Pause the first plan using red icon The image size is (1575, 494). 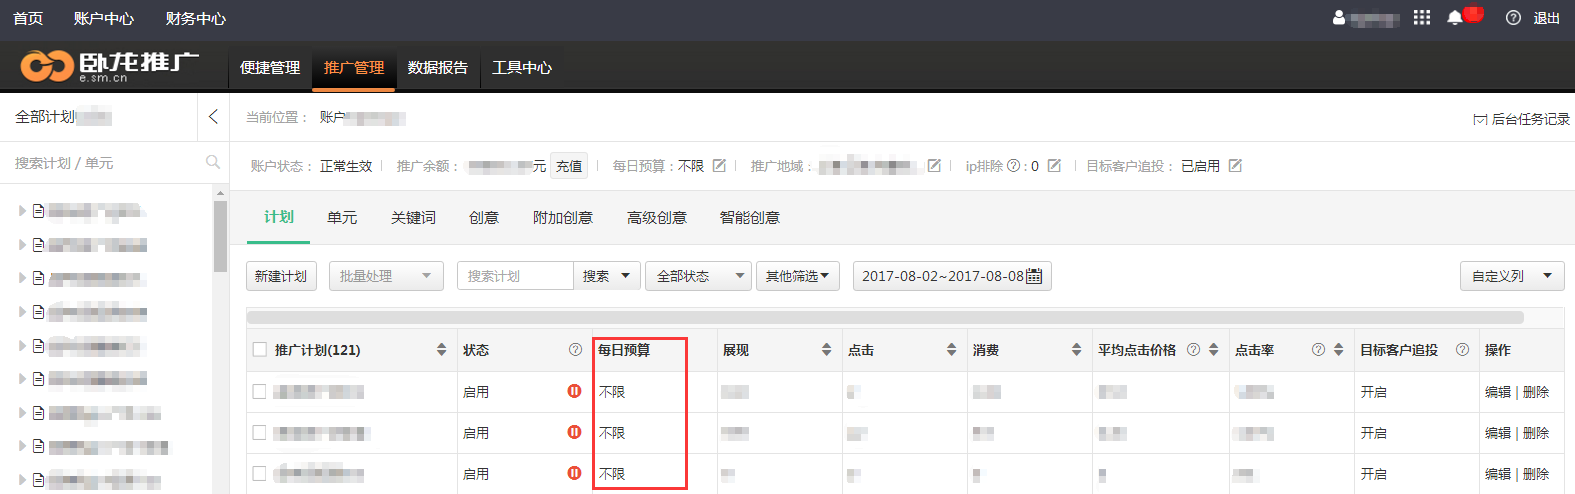tap(574, 391)
